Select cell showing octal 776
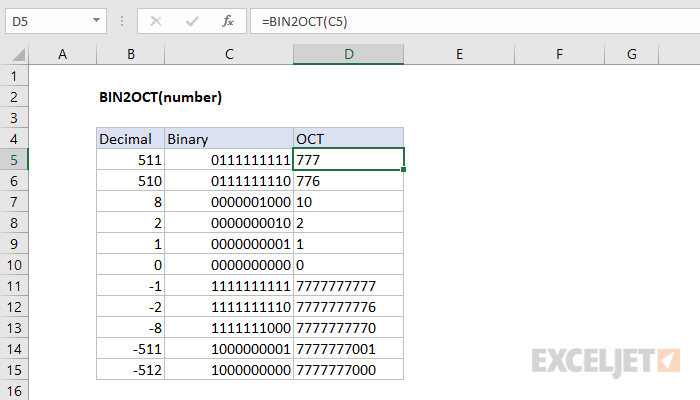This screenshot has width=700, height=400. click(x=348, y=181)
